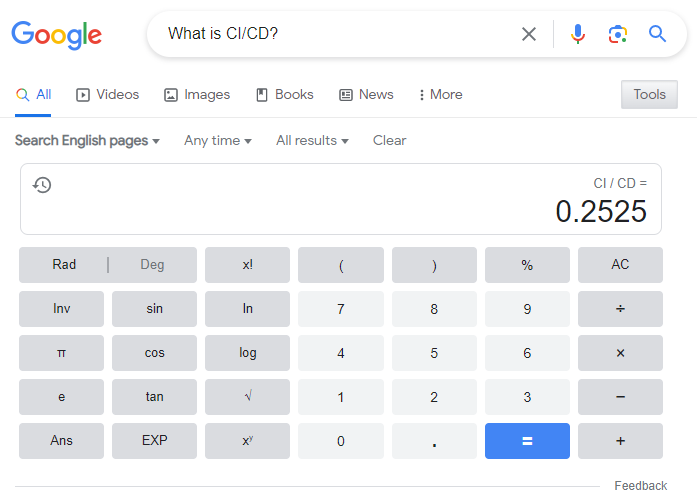Switch calculator to Rad mode
Viewport: 697px width, 501px height.
[64, 265]
